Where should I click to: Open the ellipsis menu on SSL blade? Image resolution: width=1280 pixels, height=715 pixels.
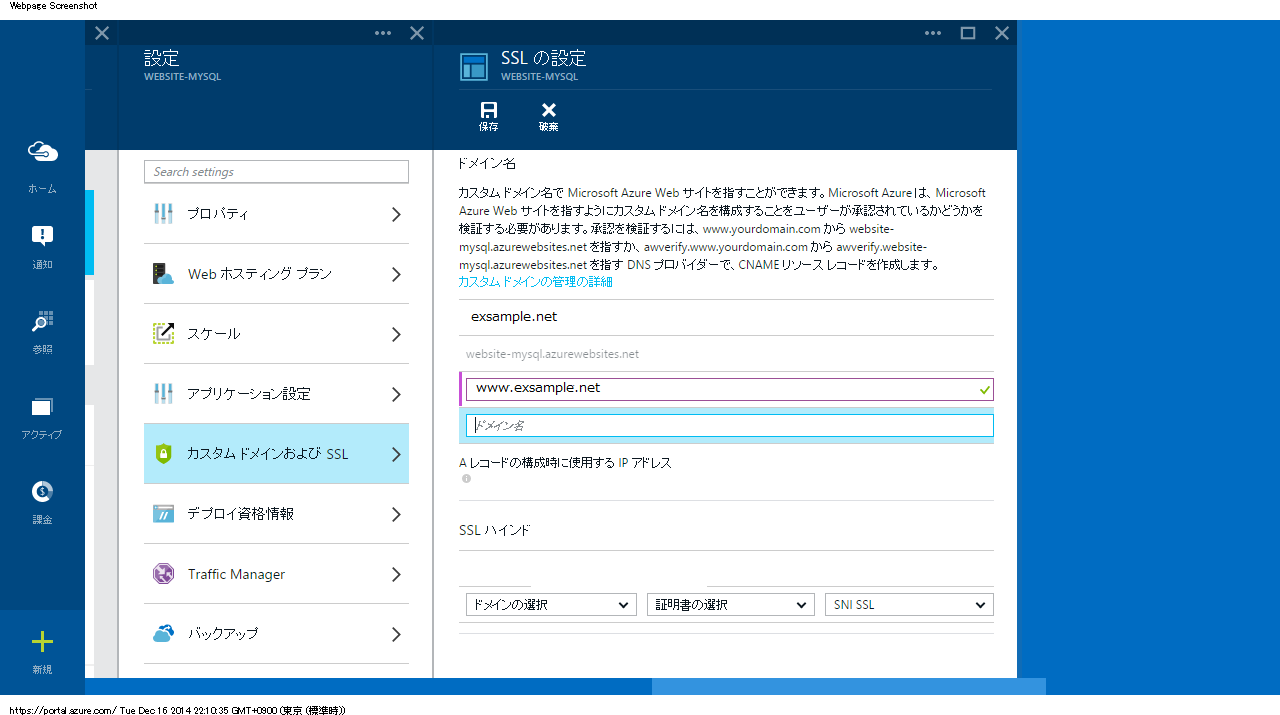(933, 33)
